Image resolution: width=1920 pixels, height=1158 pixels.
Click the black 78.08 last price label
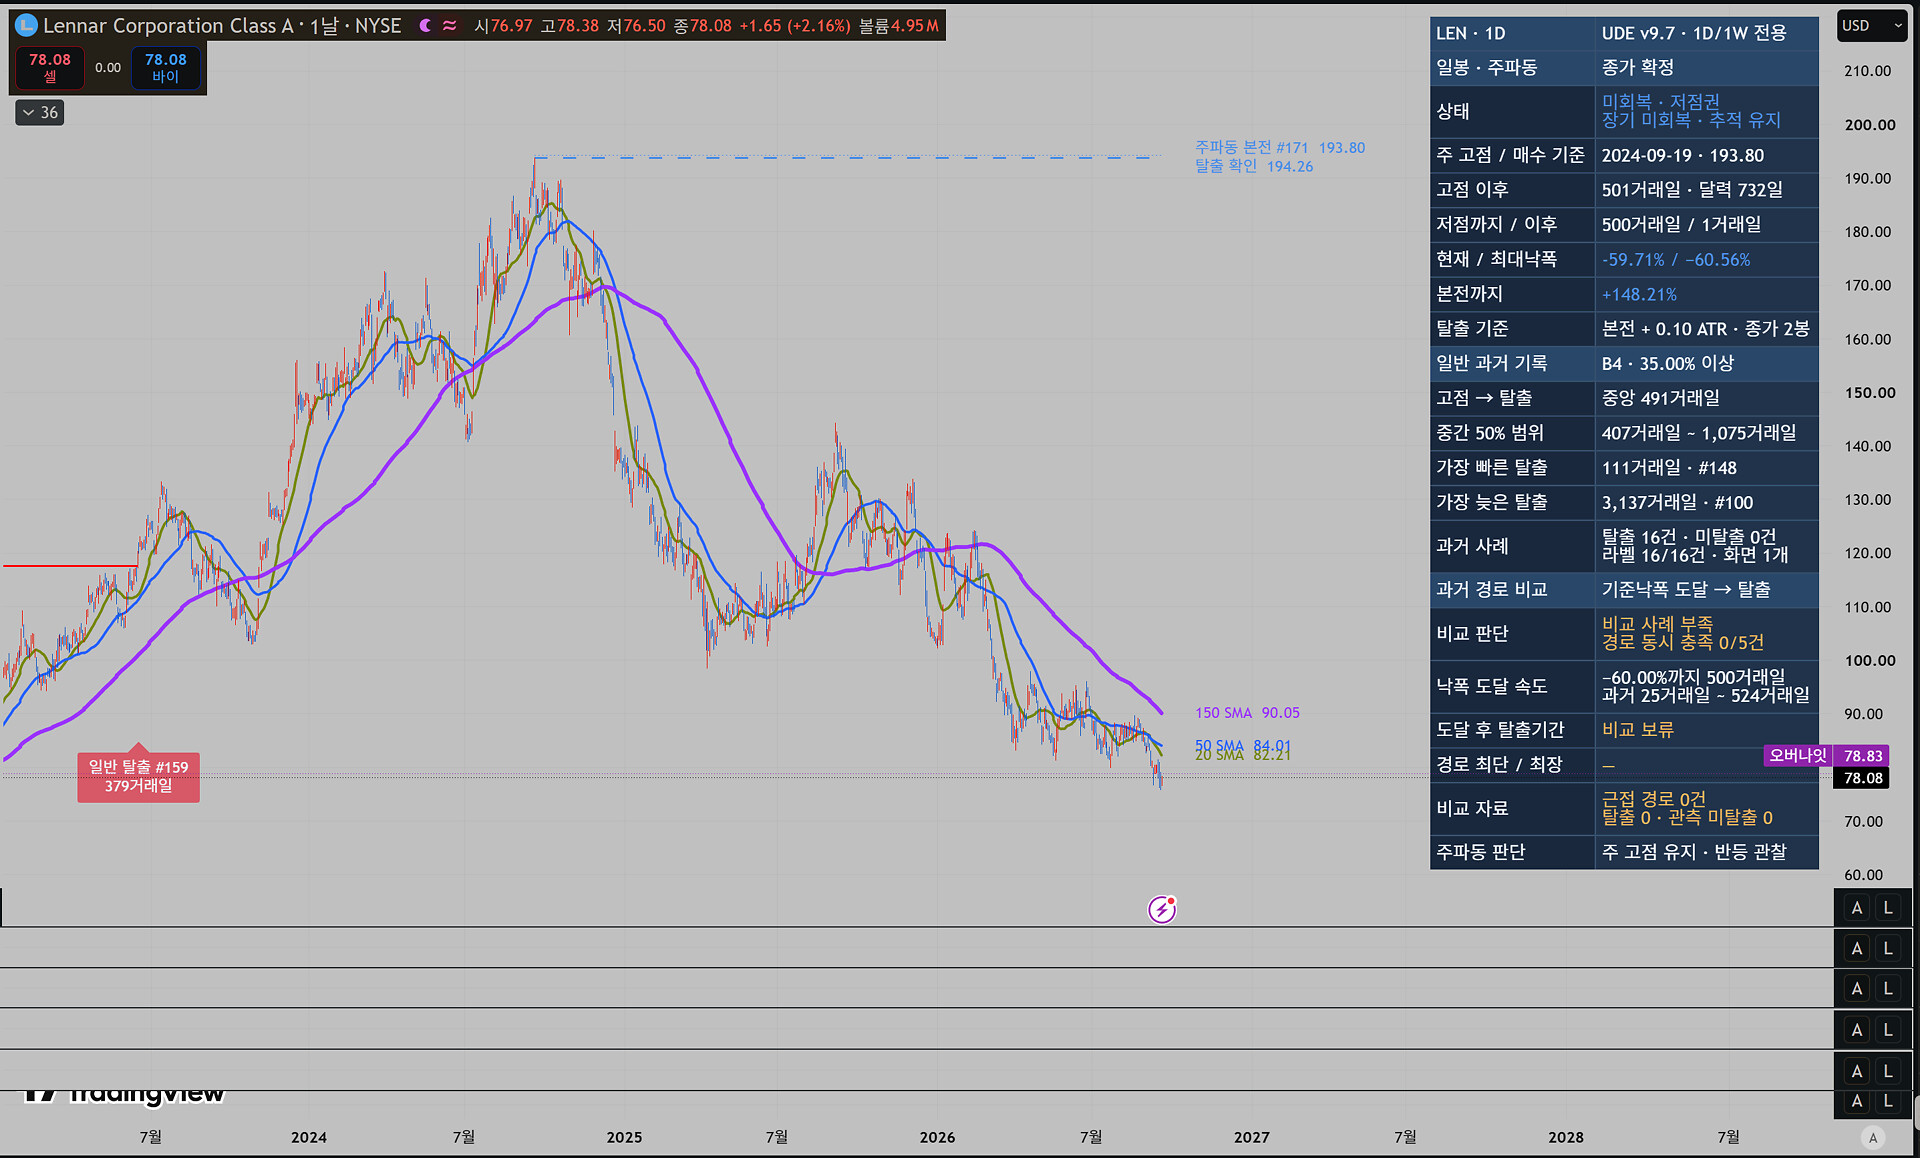click(x=1862, y=778)
